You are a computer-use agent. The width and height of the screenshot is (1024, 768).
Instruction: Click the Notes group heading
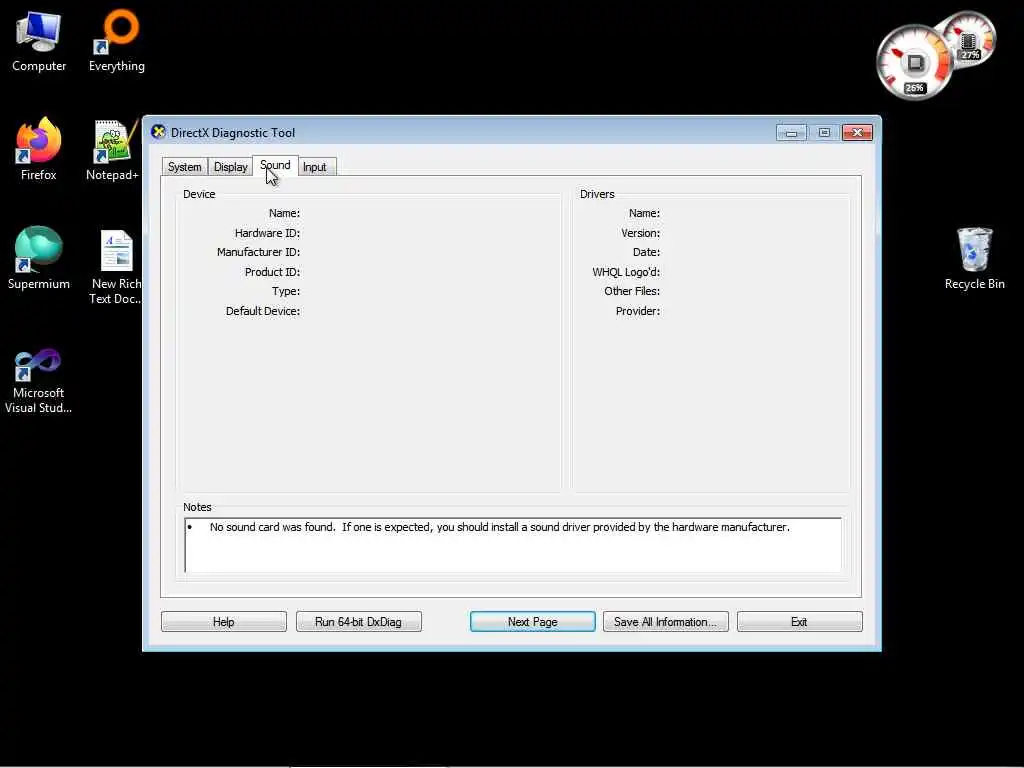pos(197,507)
